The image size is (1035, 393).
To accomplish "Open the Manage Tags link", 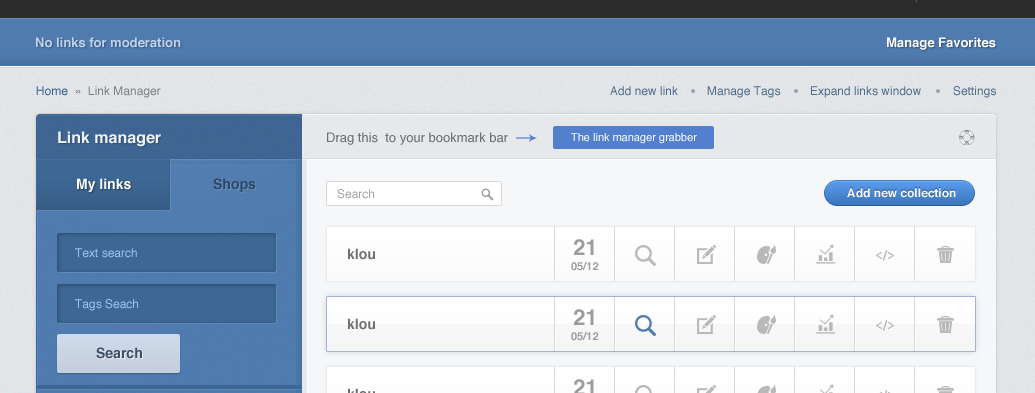I will point(743,91).
